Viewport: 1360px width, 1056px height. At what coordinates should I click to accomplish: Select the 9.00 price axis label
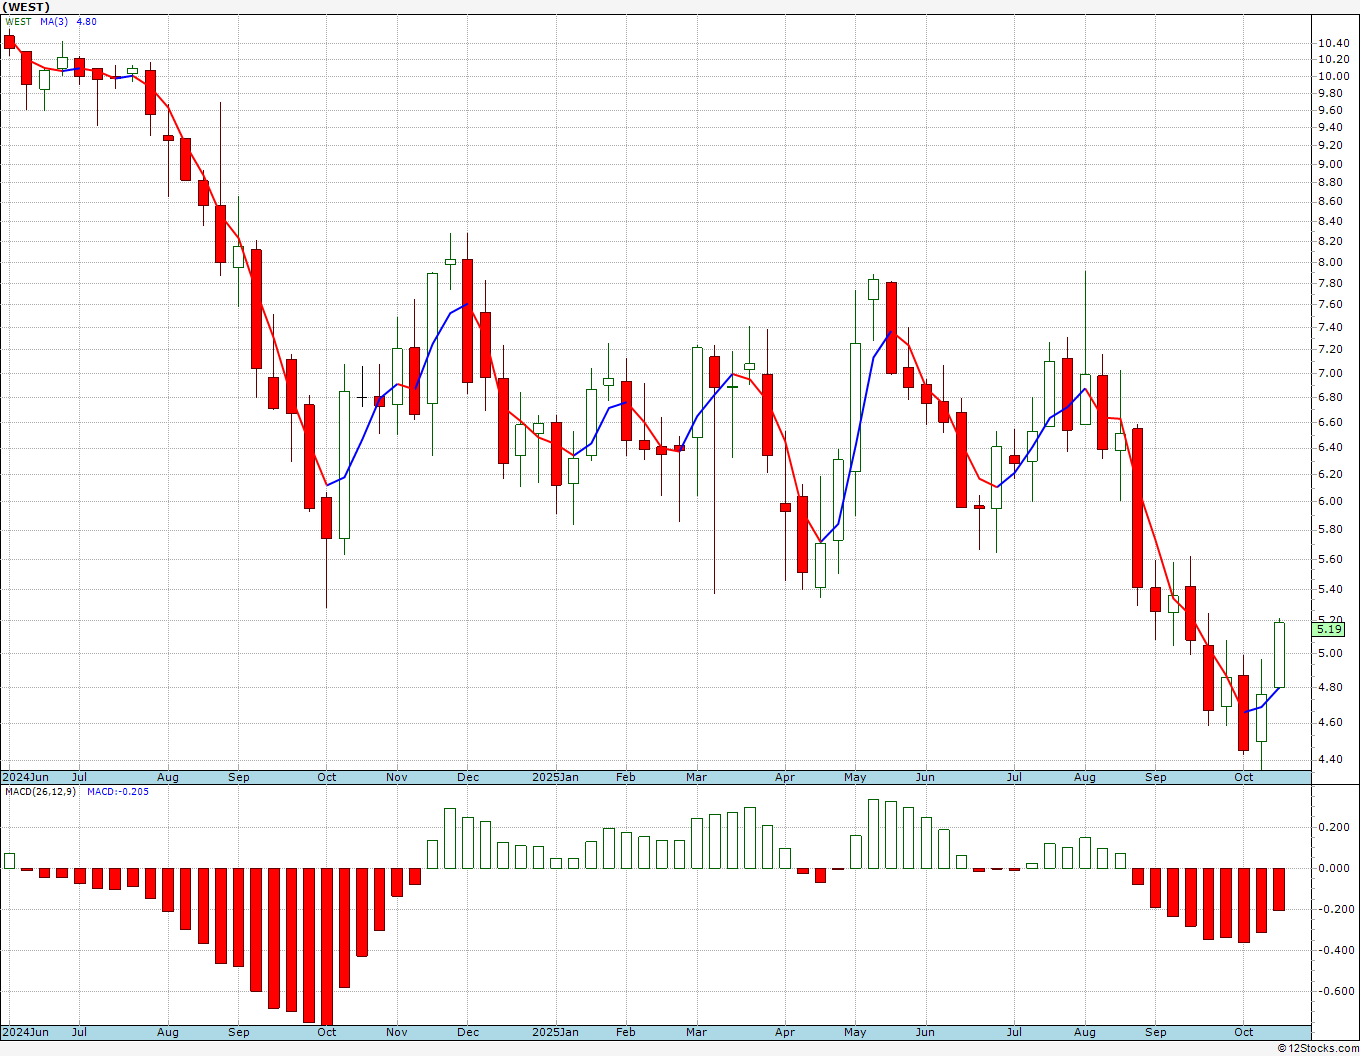[1332, 164]
